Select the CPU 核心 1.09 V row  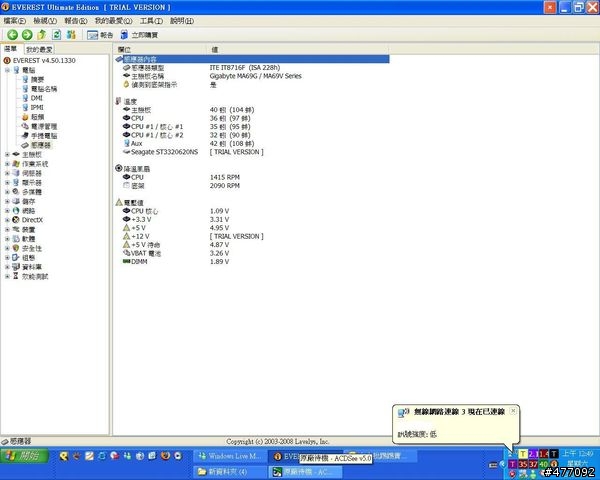(252, 211)
